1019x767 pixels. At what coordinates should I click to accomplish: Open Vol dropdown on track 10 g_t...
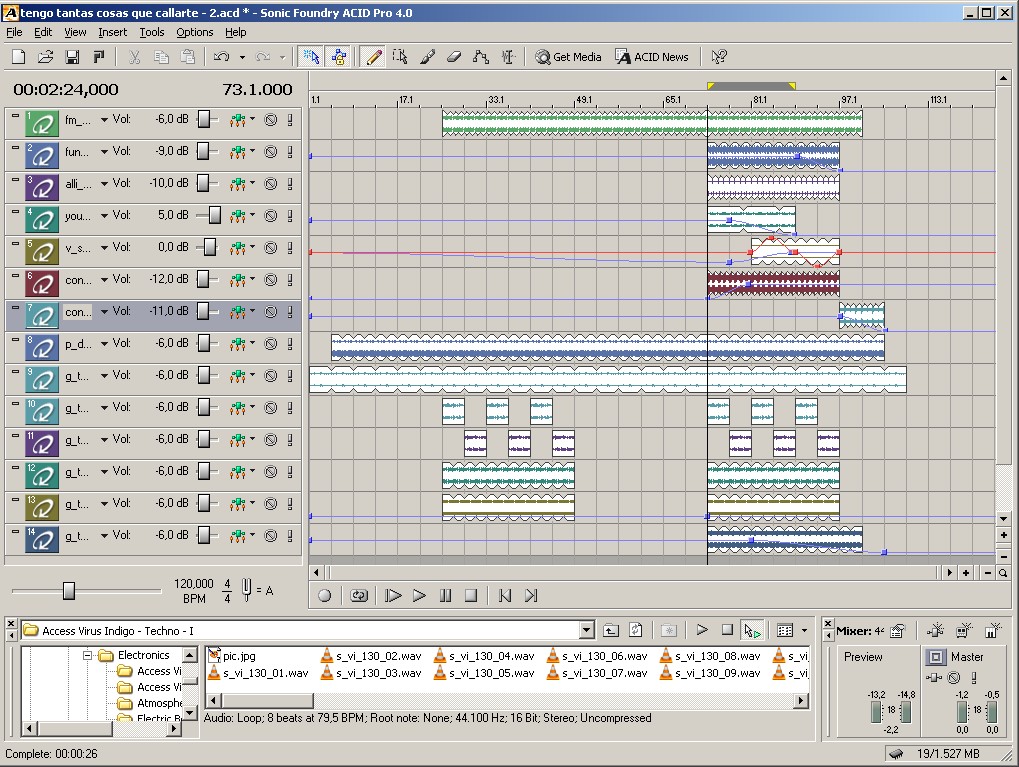104,408
